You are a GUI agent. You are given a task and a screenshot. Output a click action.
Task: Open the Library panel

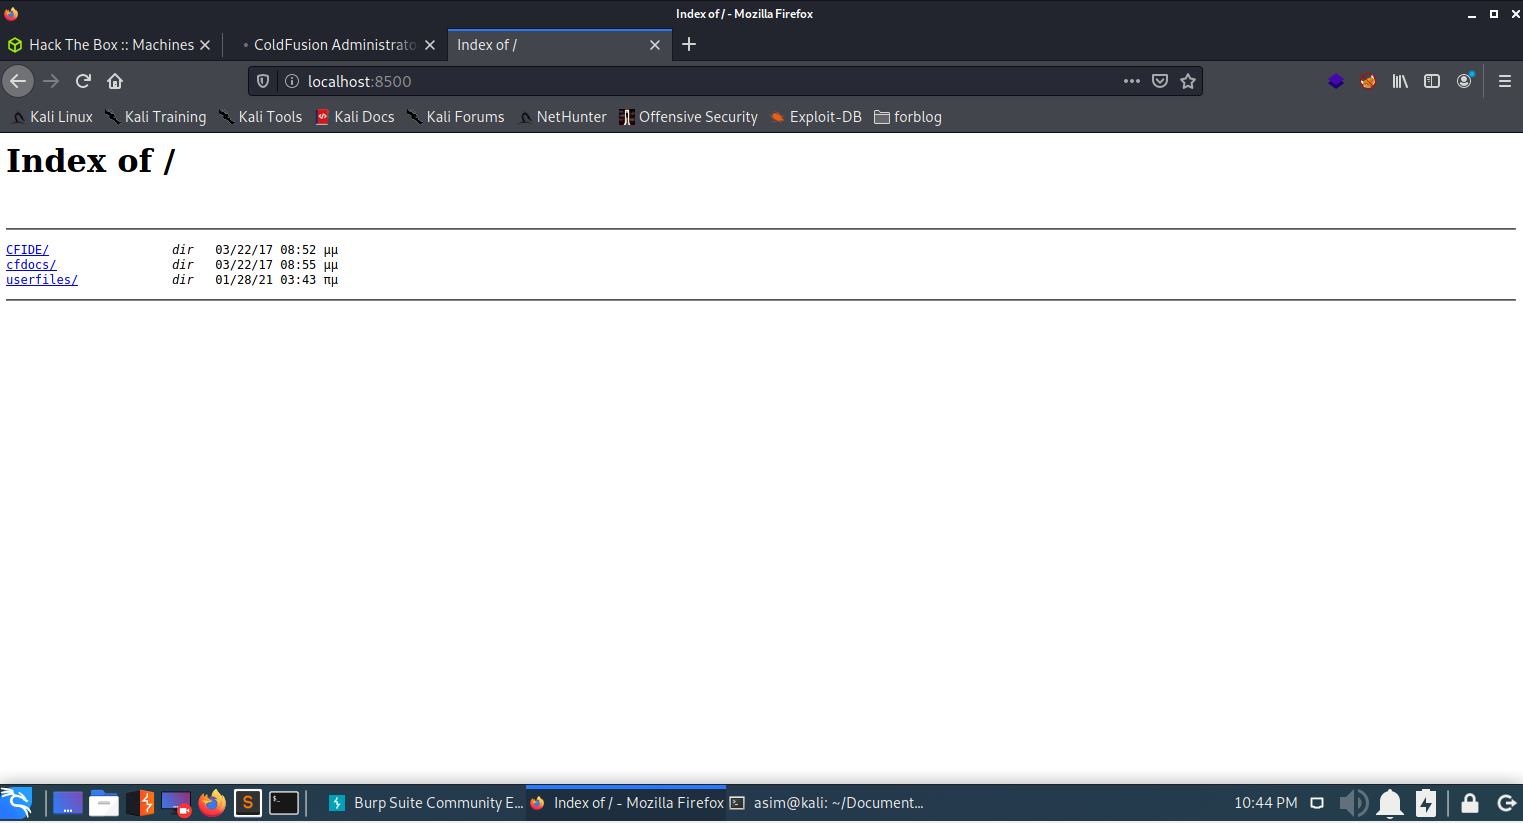point(1400,81)
